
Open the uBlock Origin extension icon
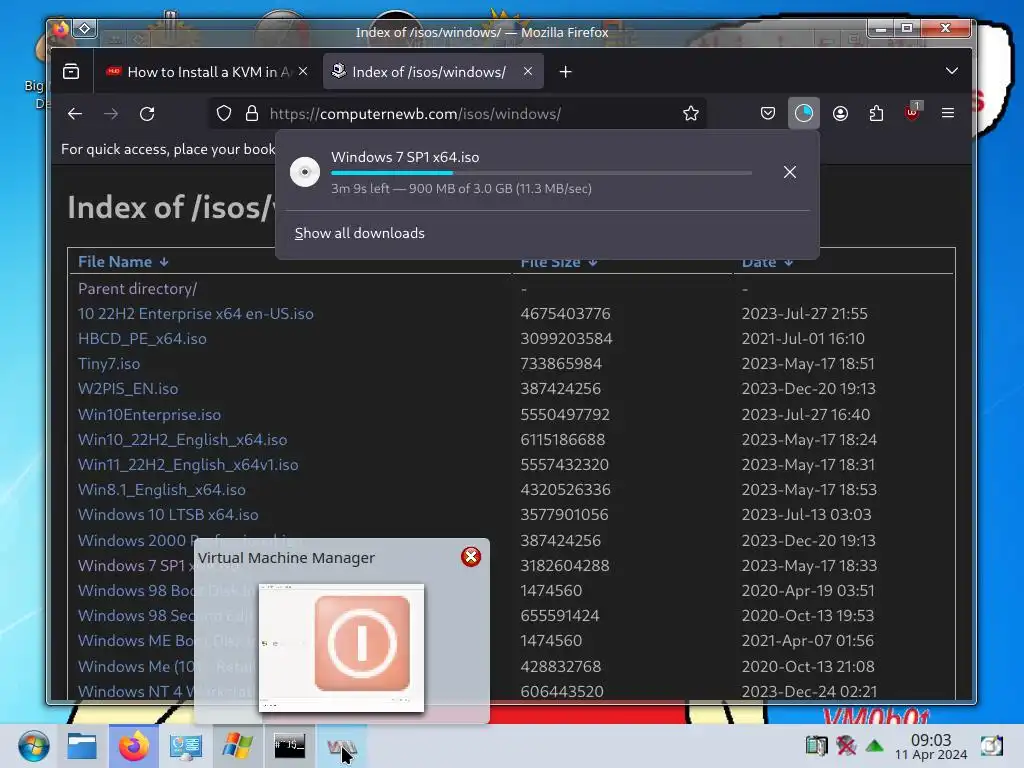point(912,112)
